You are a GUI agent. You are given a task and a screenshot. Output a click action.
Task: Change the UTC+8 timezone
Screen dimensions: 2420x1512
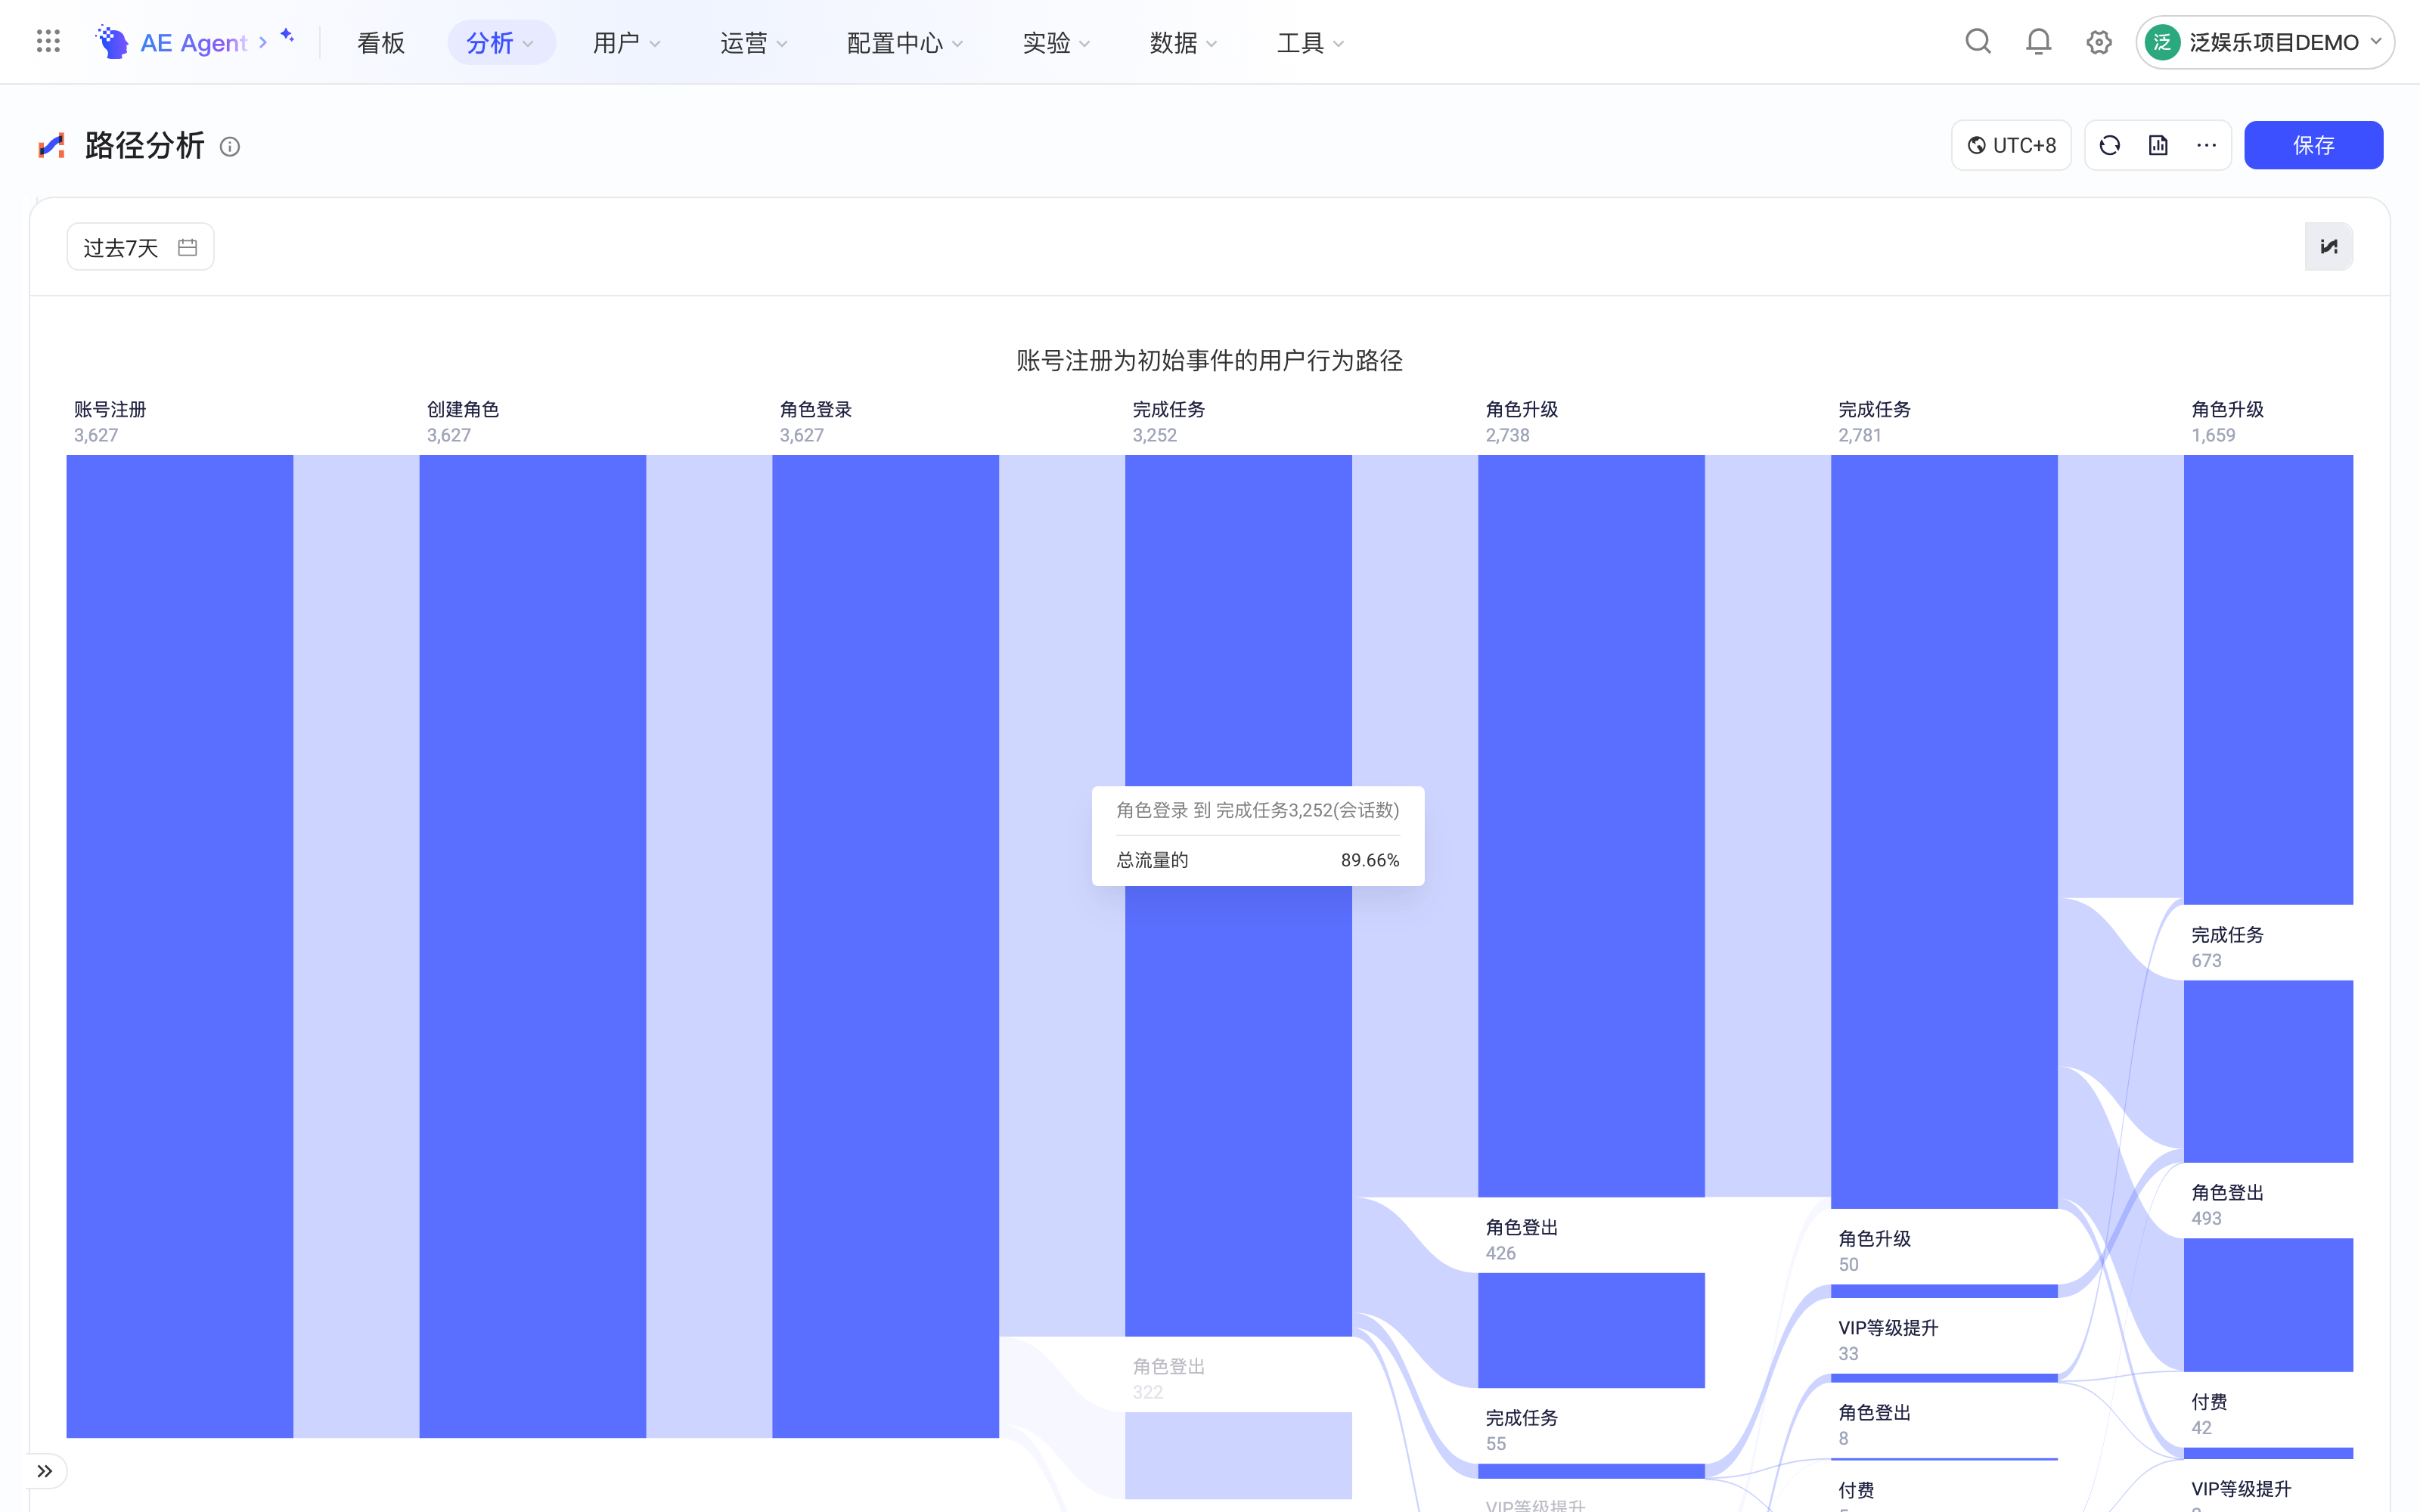tap(2011, 145)
